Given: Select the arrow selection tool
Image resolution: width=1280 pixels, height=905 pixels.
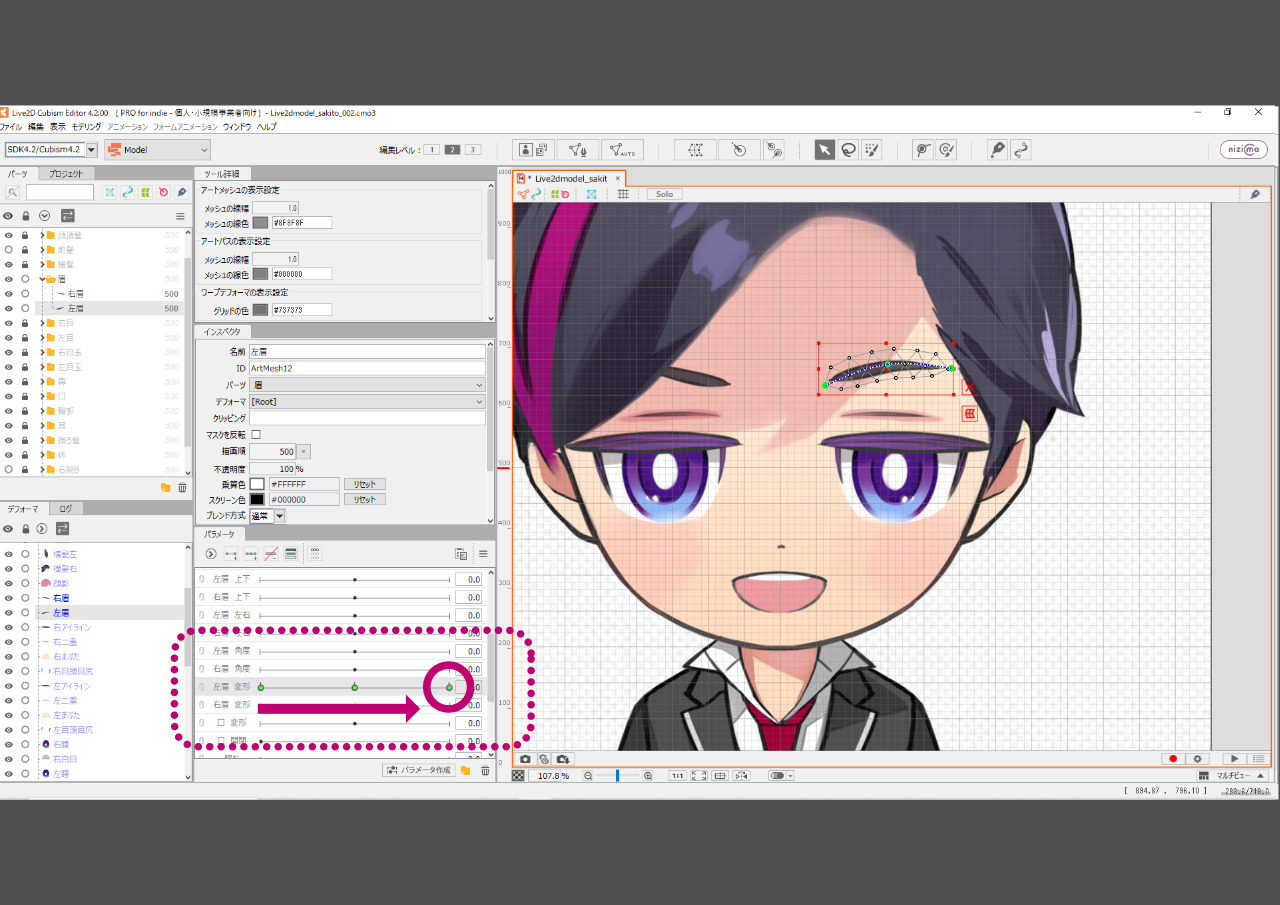Looking at the screenshot, I should click(x=824, y=150).
